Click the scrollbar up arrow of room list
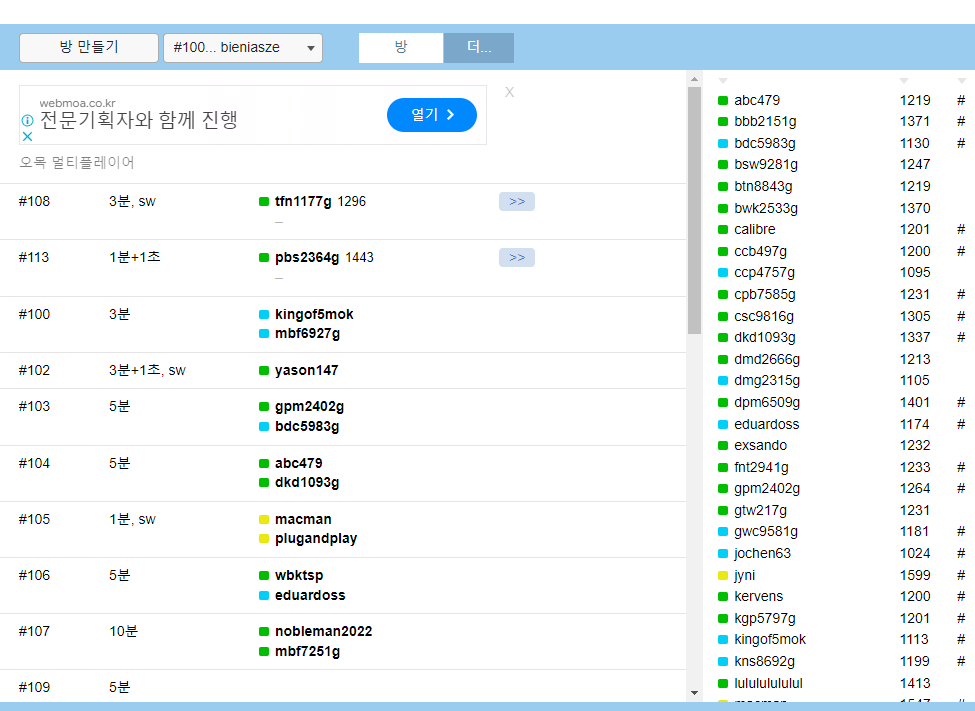Image resolution: width=975 pixels, height=711 pixels. point(695,79)
